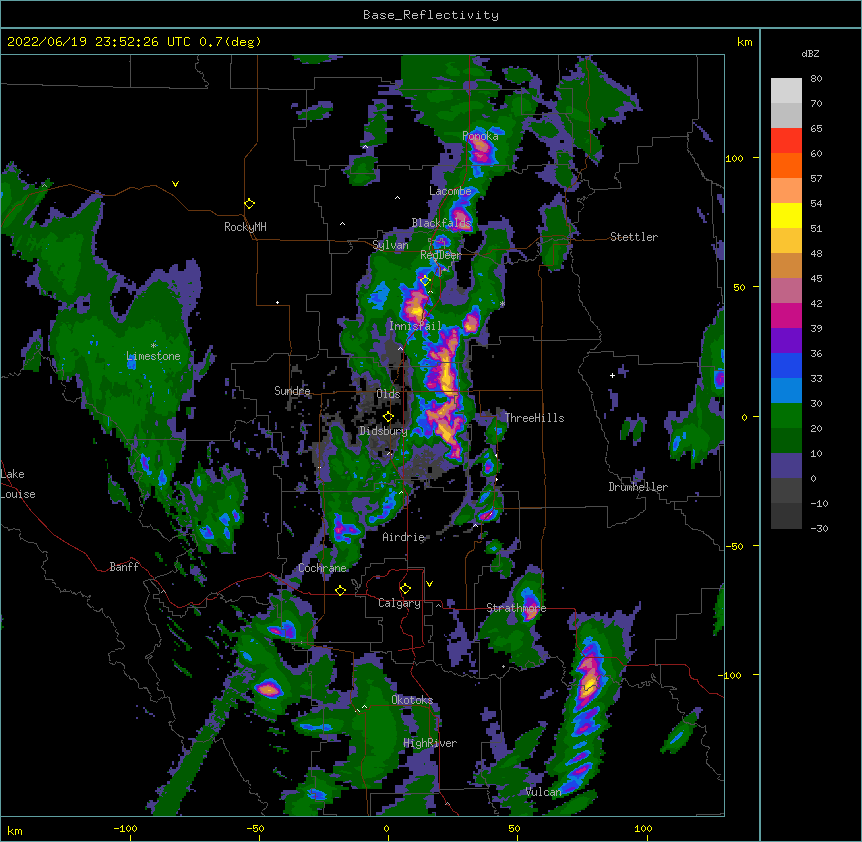Image resolution: width=862 pixels, height=842 pixels.
Task: Click the ThreeHills town label
Action: tap(534, 418)
